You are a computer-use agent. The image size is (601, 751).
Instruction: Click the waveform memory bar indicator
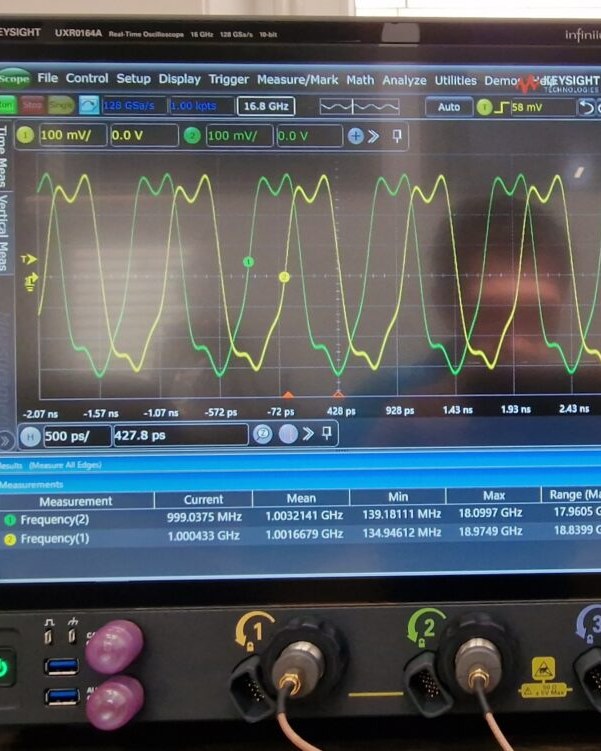coord(360,107)
